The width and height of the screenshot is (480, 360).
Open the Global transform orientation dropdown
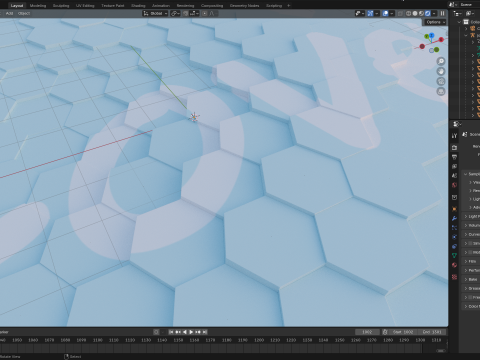(155, 13)
